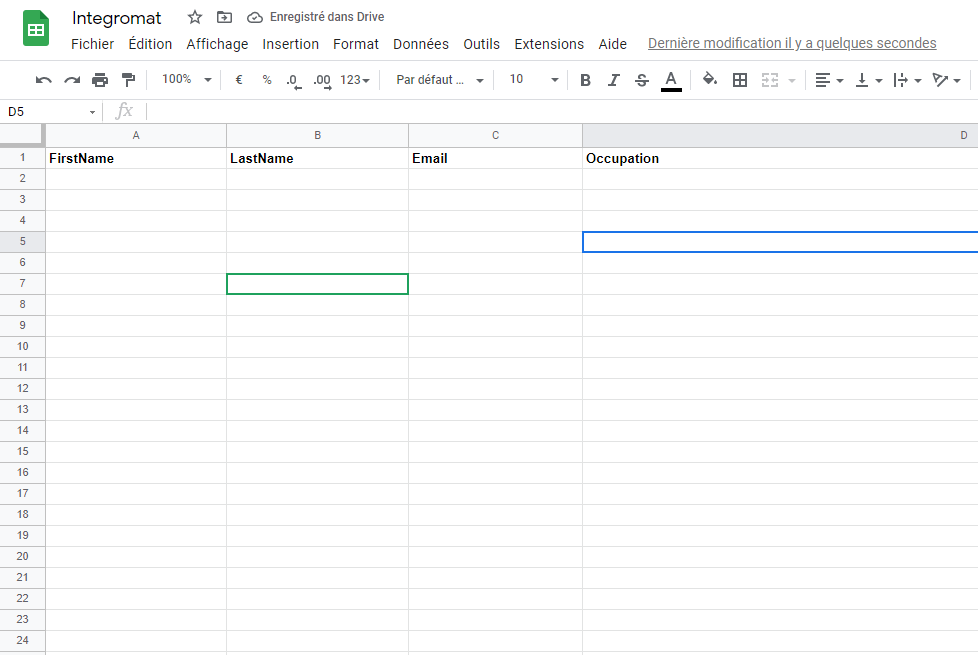Screen dimensions: 978x655
Task: Select row 5 header
Action: tap(22, 241)
